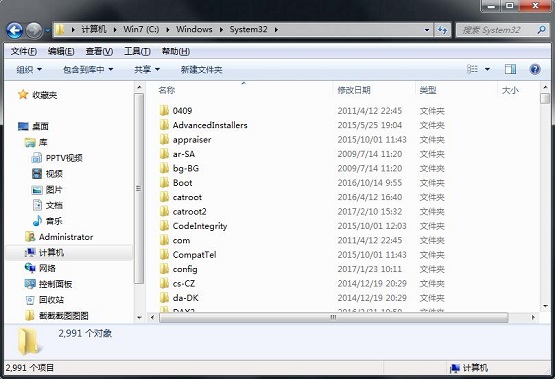This screenshot has width=555, height=379.
Task: Open the recent locations dropdown beside Forward
Action: point(47,30)
